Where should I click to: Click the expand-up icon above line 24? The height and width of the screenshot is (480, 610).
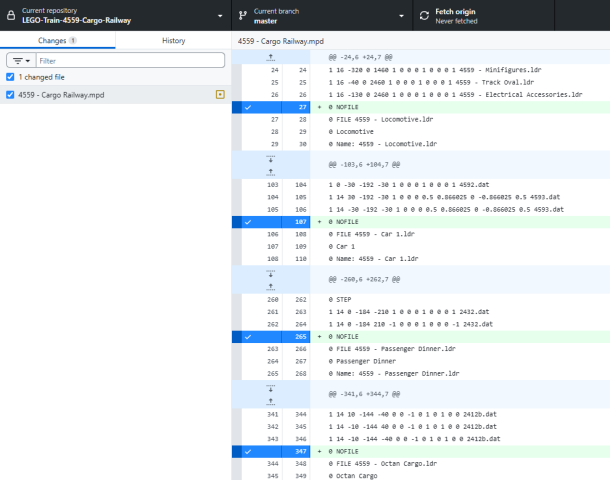point(270,59)
